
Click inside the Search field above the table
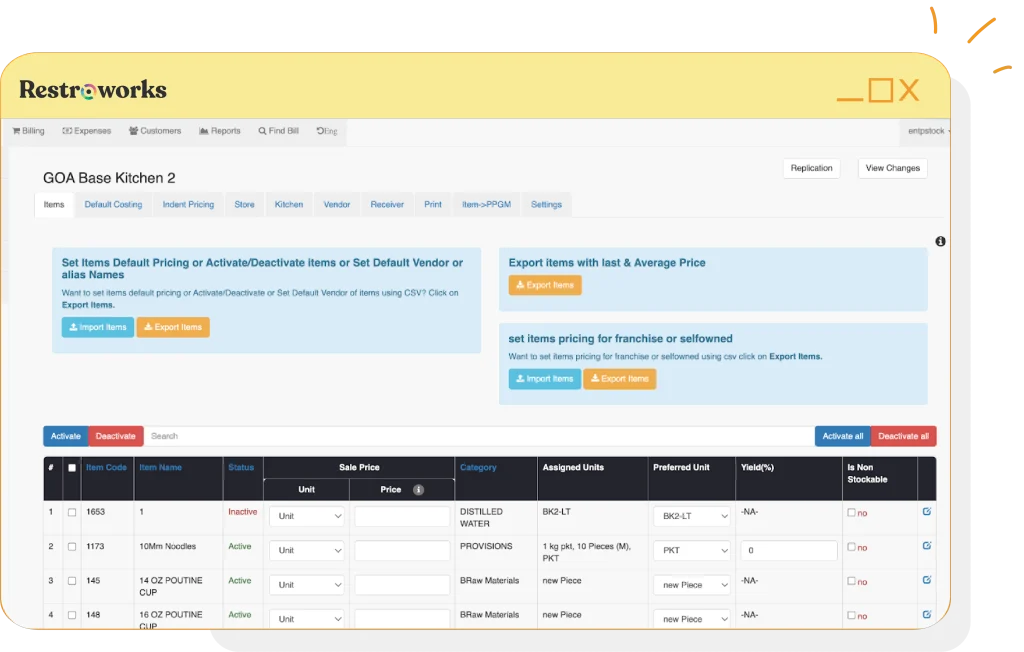coord(400,436)
